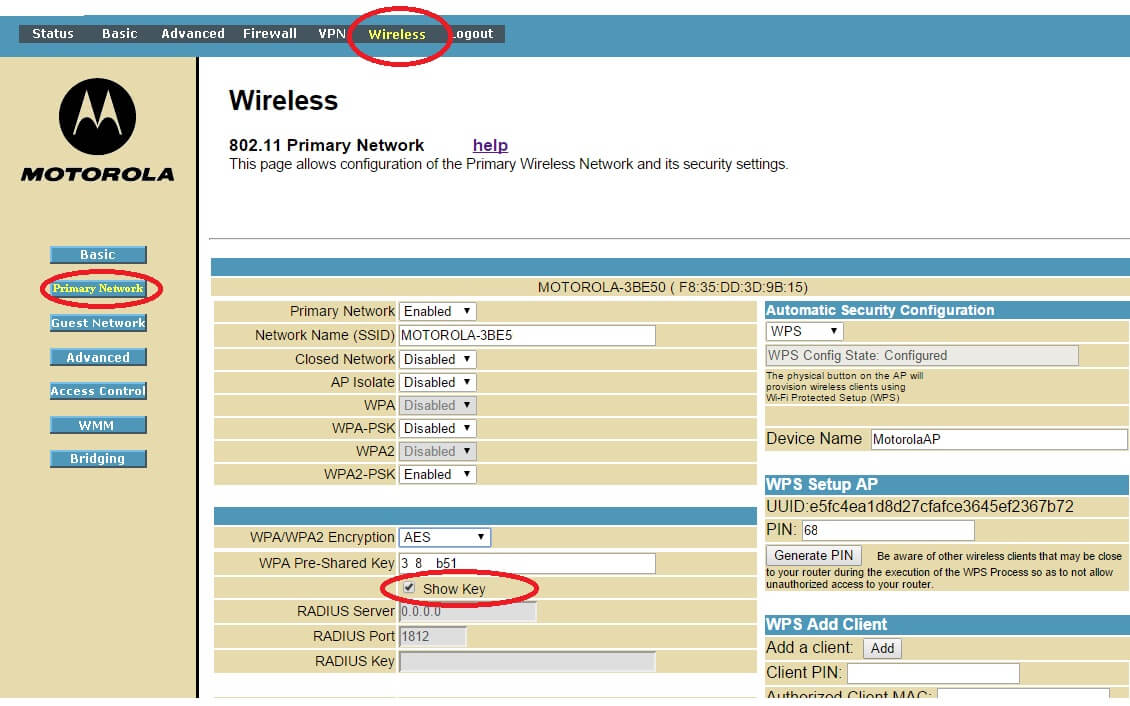Image resolution: width=1130 pixels, height=706 pixels.
Task: Click the WPS PIN field
Action: click(888, 530)
